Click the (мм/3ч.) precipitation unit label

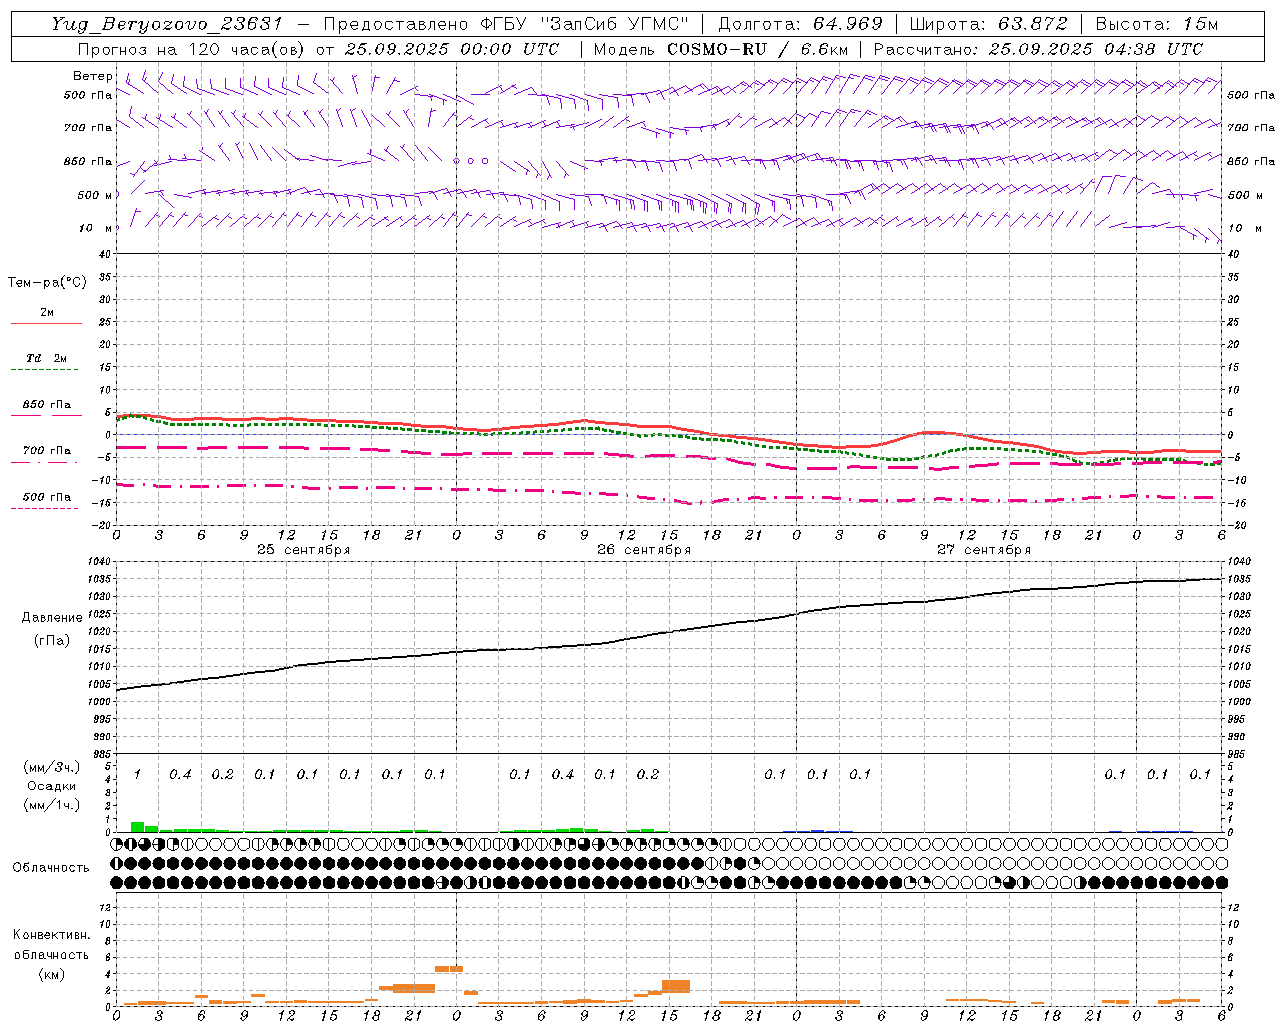tap(52, 767)
